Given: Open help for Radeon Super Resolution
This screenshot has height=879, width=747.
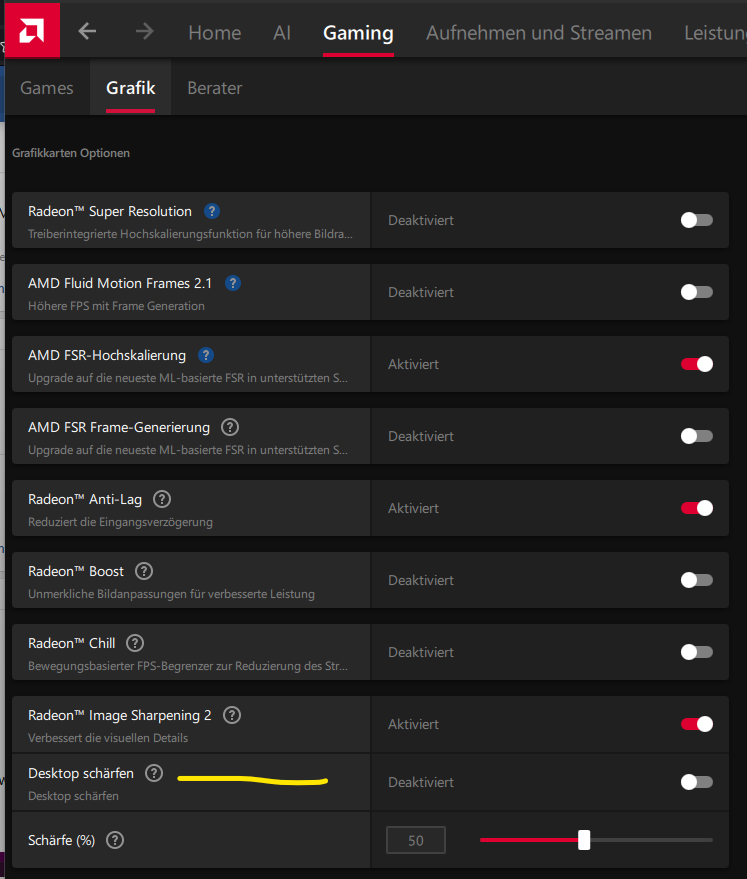Looking at the screenshot, I should click(x=212, y=211).
